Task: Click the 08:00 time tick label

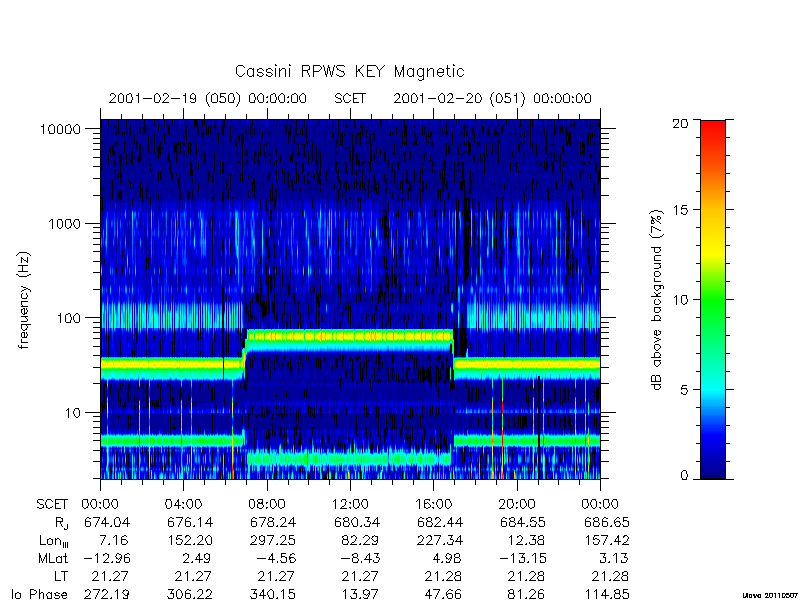Action: [x=267, y=505]
